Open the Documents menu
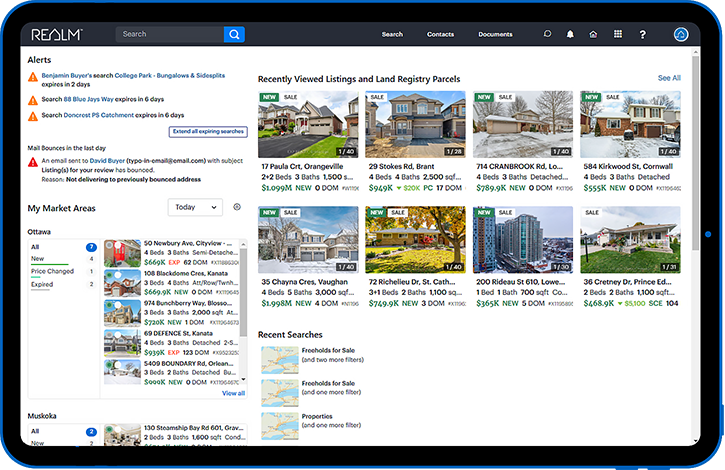The image size is (725, 470). (x=495, y=34)
